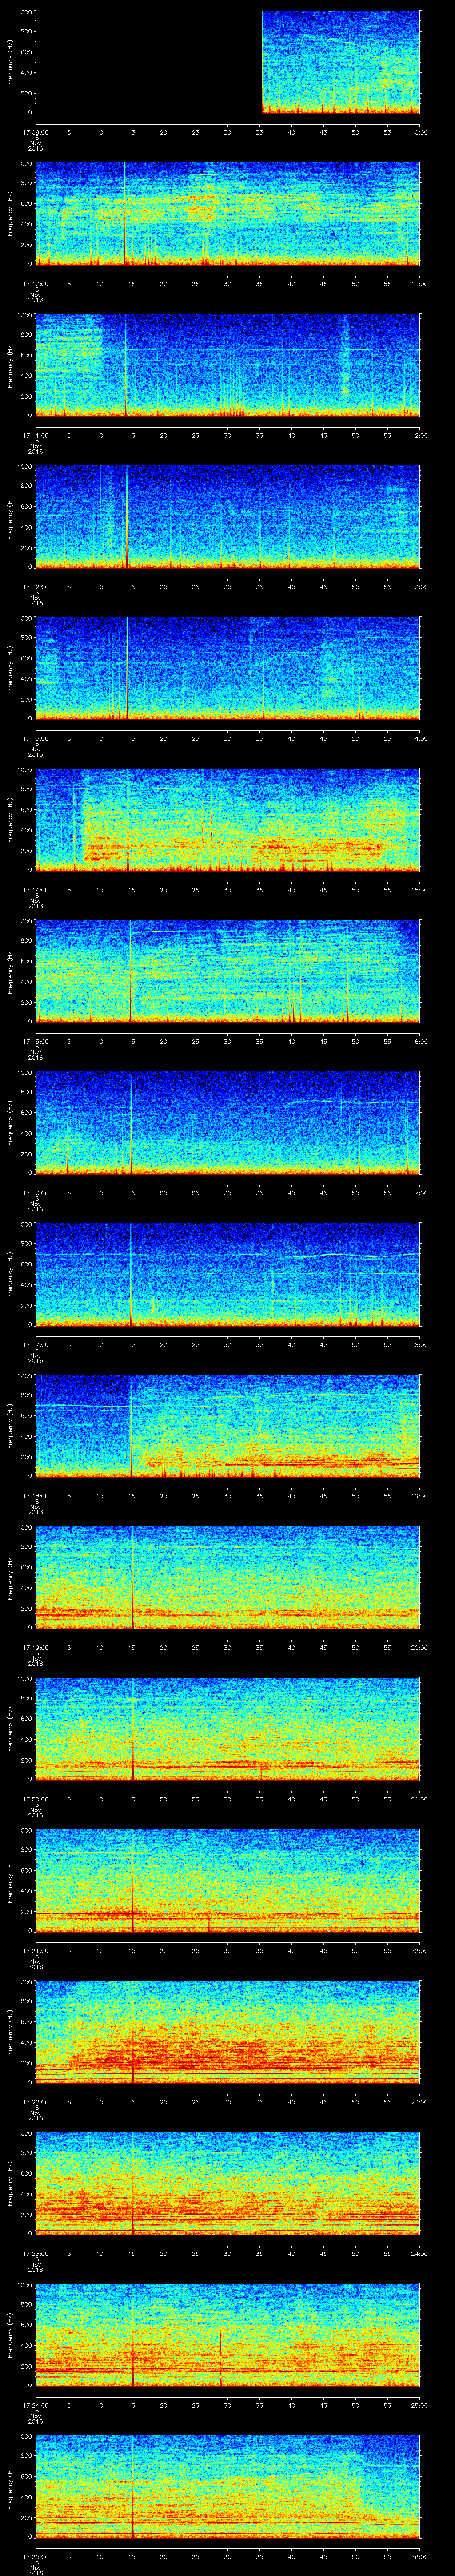Open the spectrogram panel starting at 17:24:00
The height and width of the screenshot is (2576, 455).
pos(228,2335)
